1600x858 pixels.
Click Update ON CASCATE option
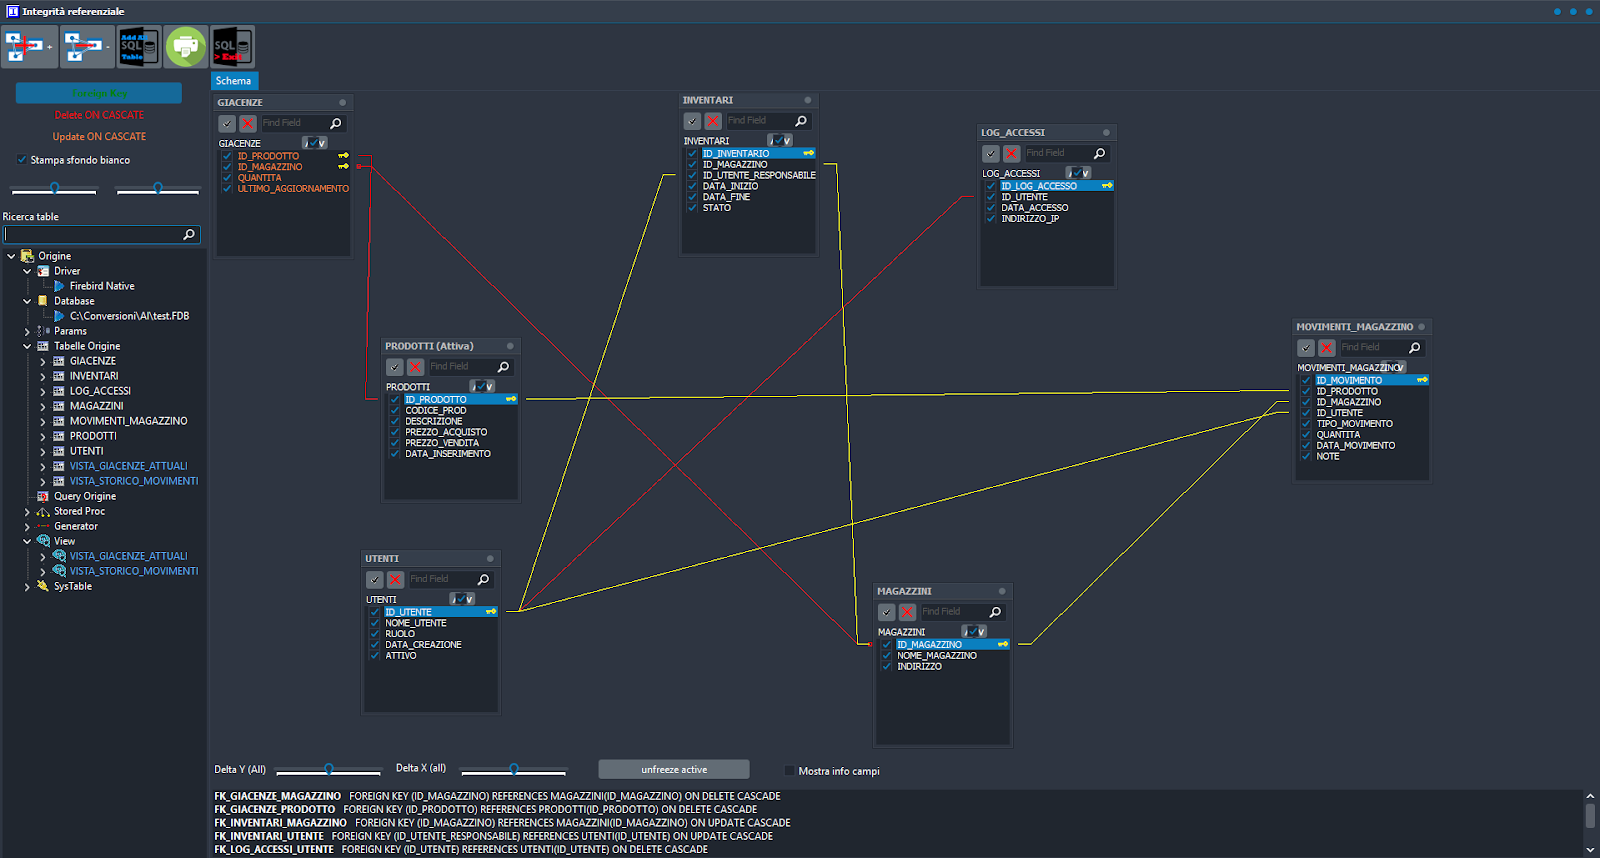click(x=99, y=136)
